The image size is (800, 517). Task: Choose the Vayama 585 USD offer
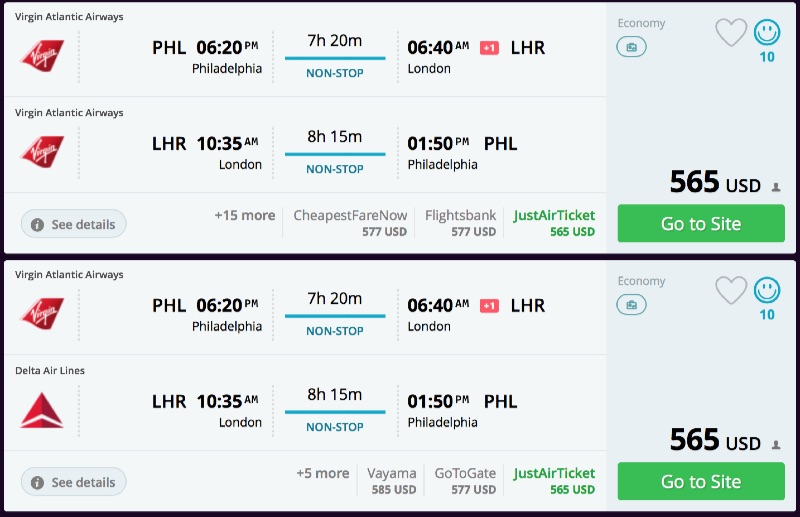point(391,481)
